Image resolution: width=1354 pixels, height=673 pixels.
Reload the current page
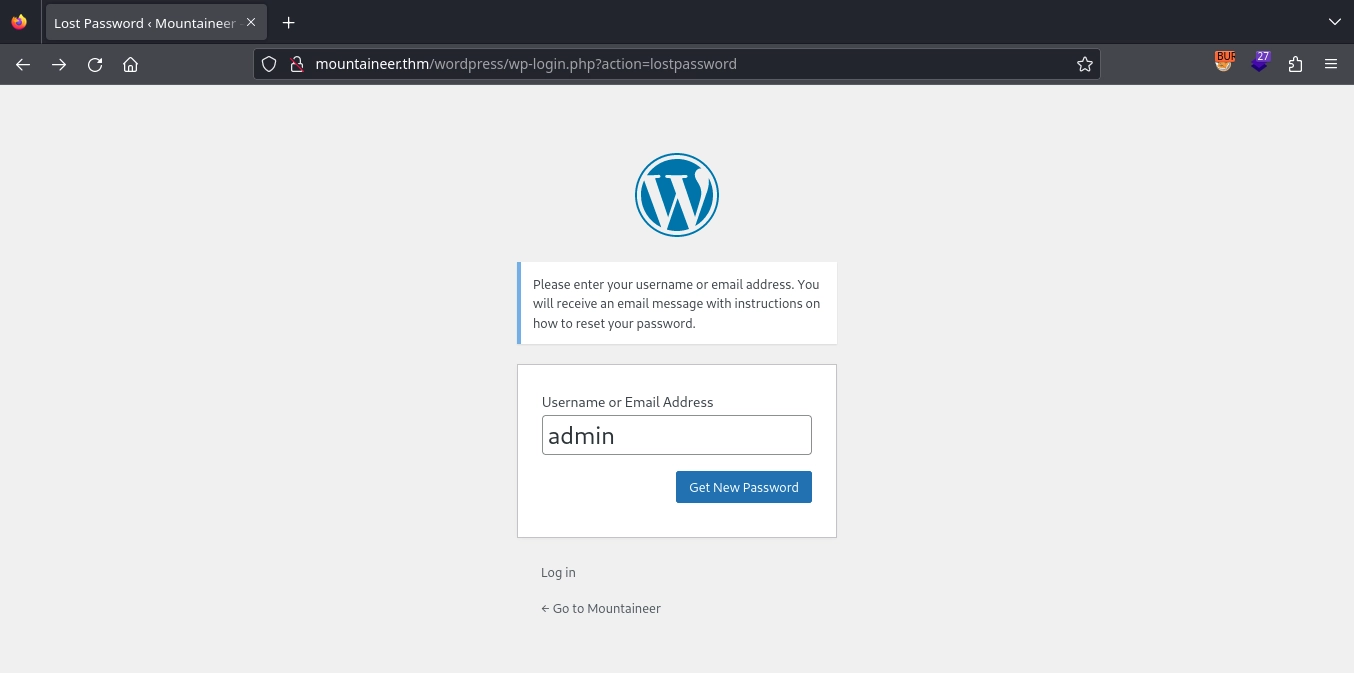[95, 64]
